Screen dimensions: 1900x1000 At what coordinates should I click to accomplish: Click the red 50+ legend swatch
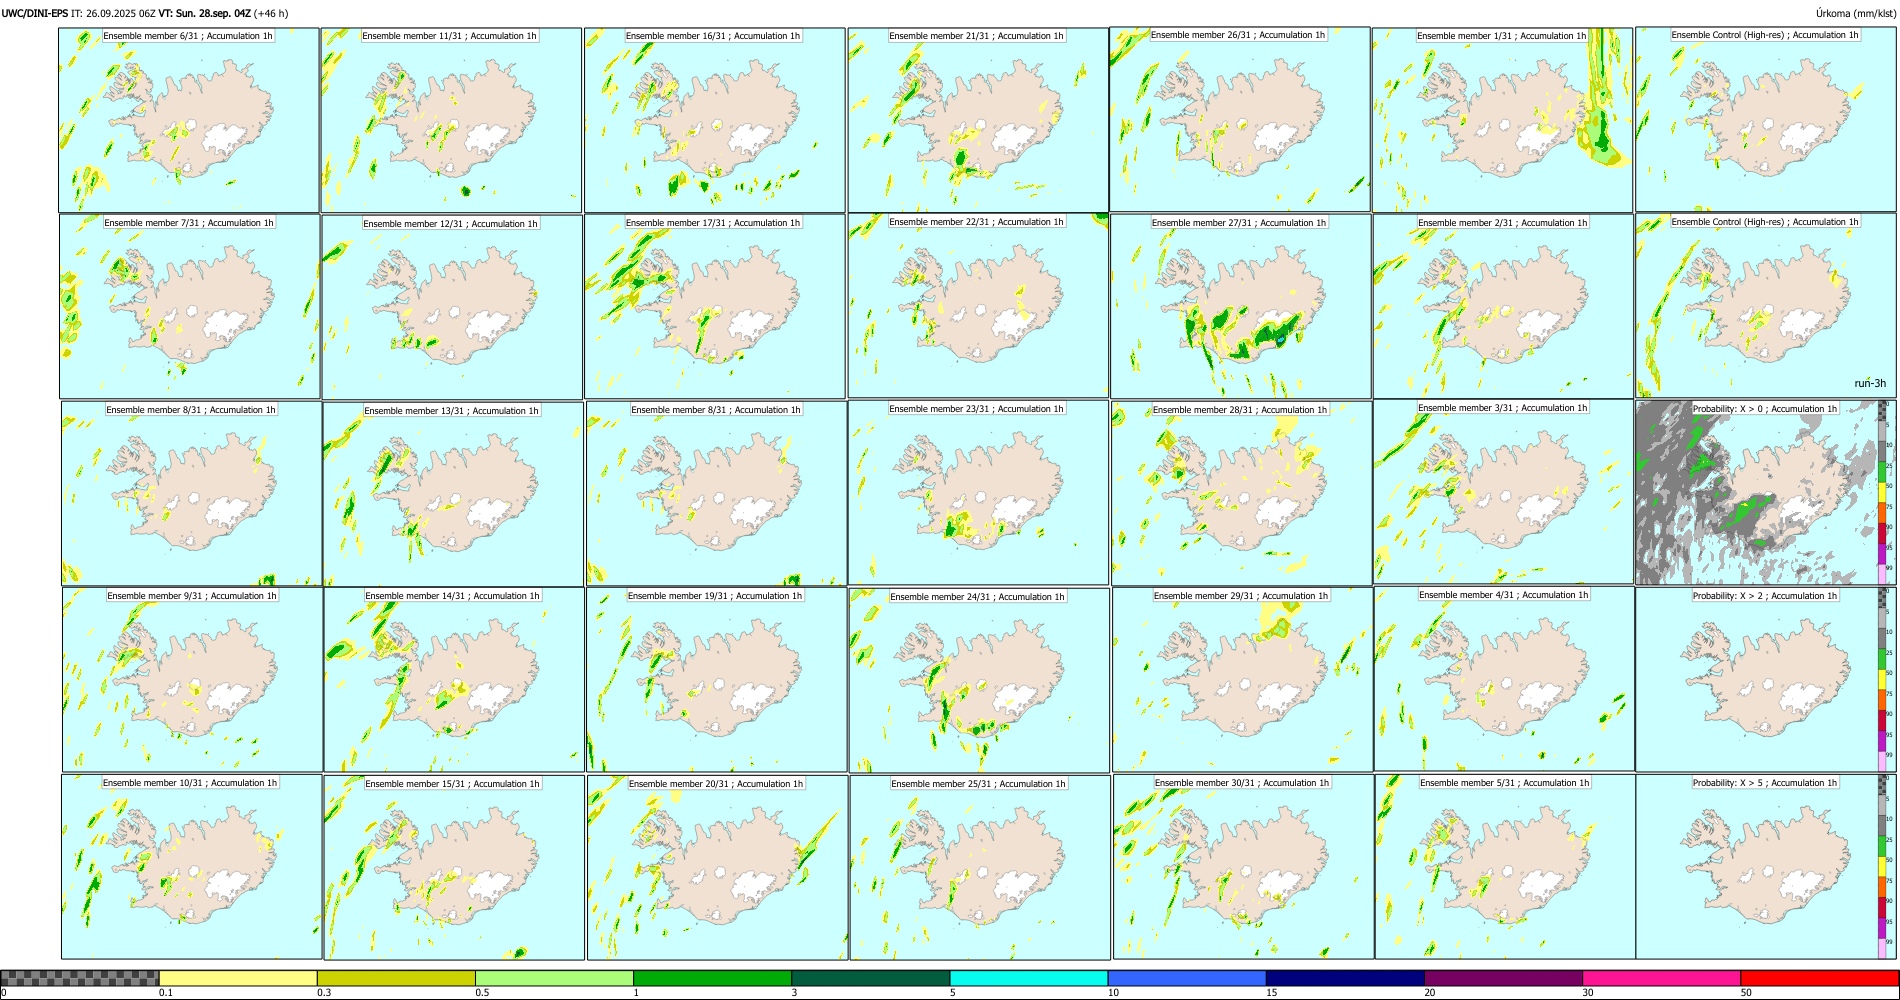pyautogui.click(x=1819, y=978)
